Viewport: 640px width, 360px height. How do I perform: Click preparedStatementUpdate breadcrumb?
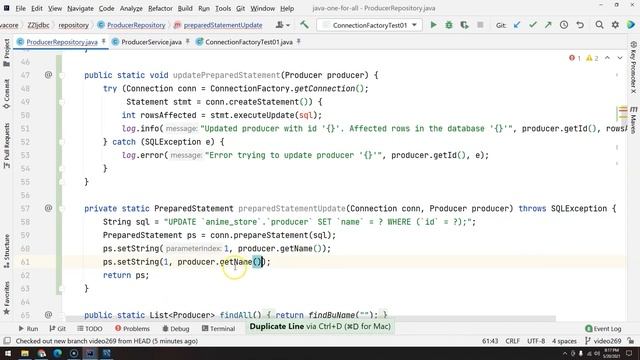click(218, 25)
